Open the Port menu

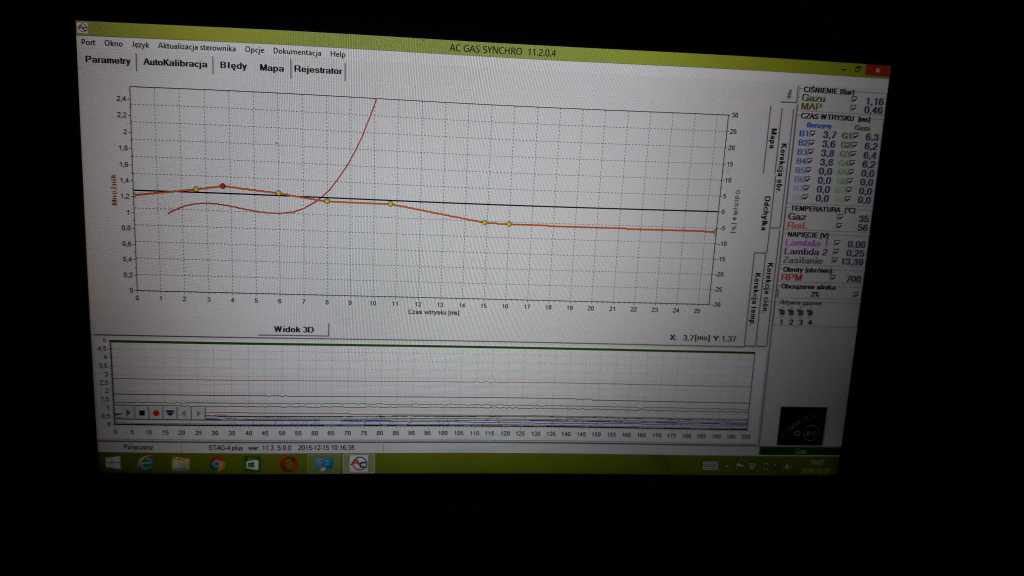tap(88, 44)
